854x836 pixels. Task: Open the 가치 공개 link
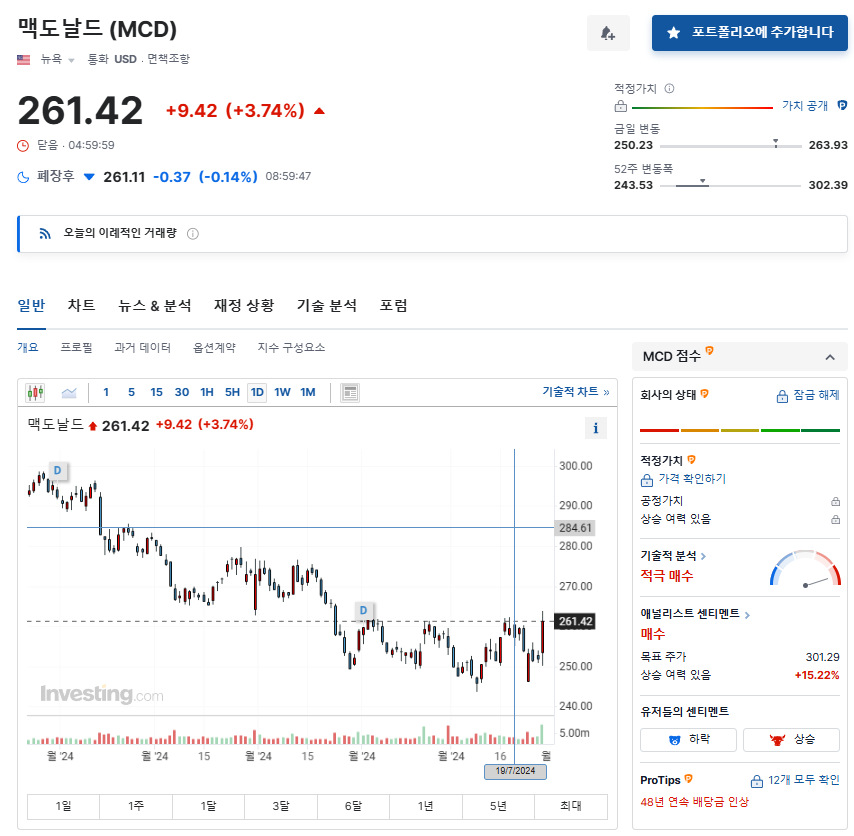pos(805,105)
